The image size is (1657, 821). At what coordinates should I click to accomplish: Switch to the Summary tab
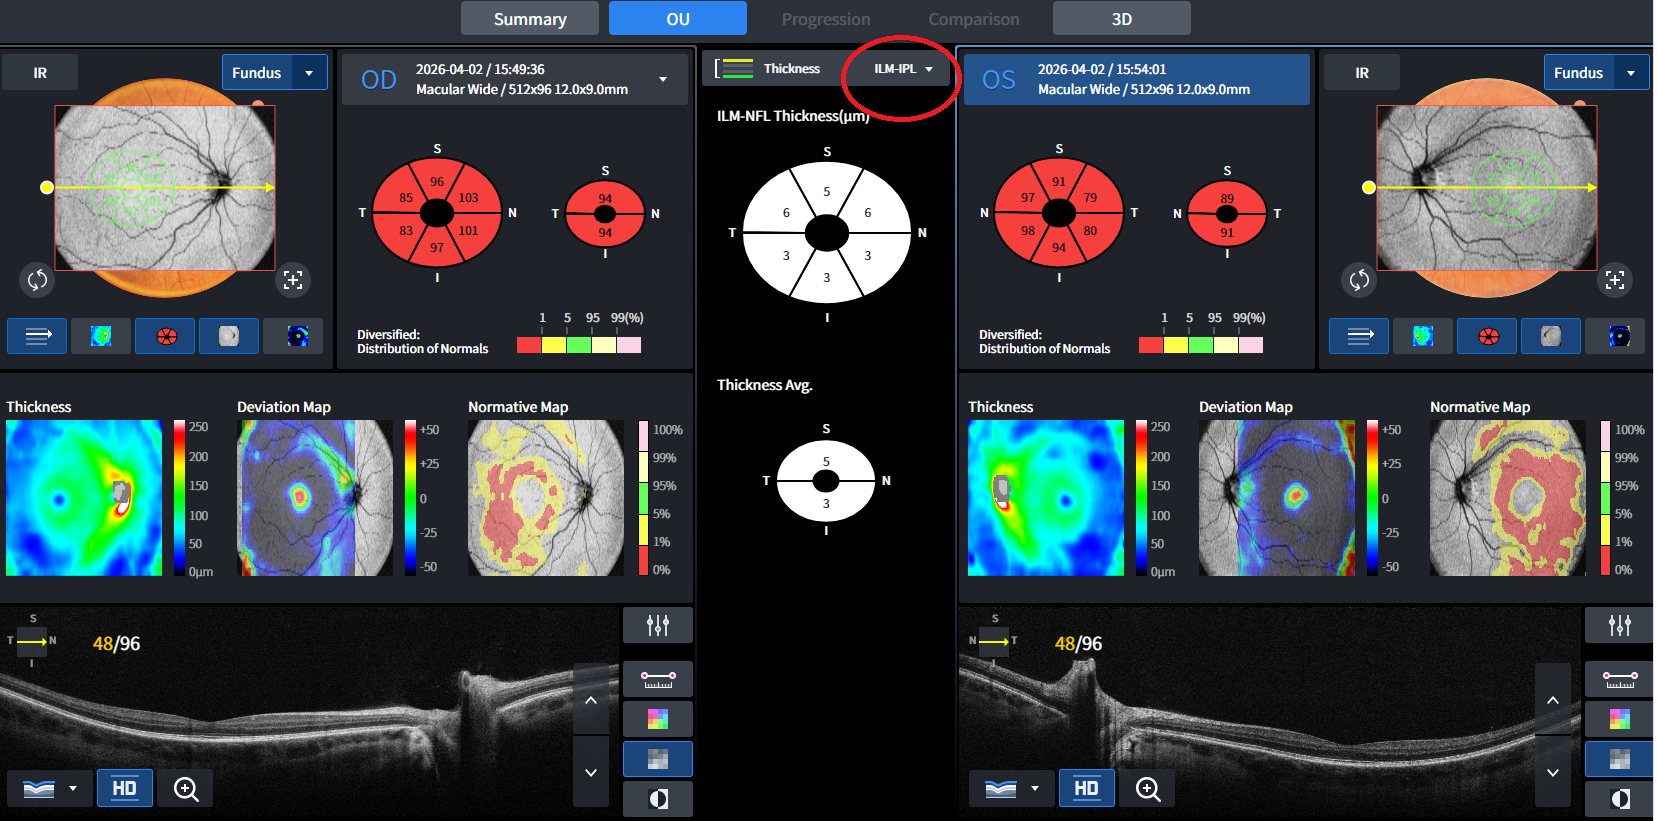(x=529, y=19)
